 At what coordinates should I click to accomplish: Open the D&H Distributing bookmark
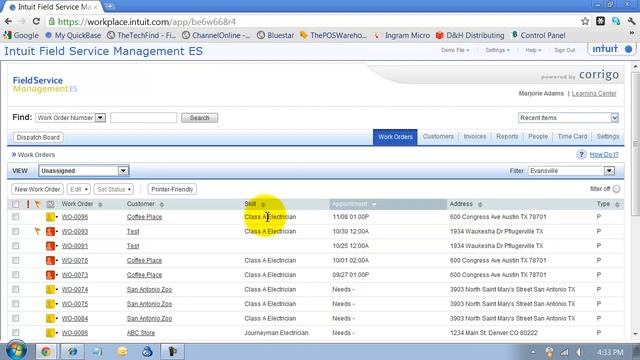click(470, 35)
